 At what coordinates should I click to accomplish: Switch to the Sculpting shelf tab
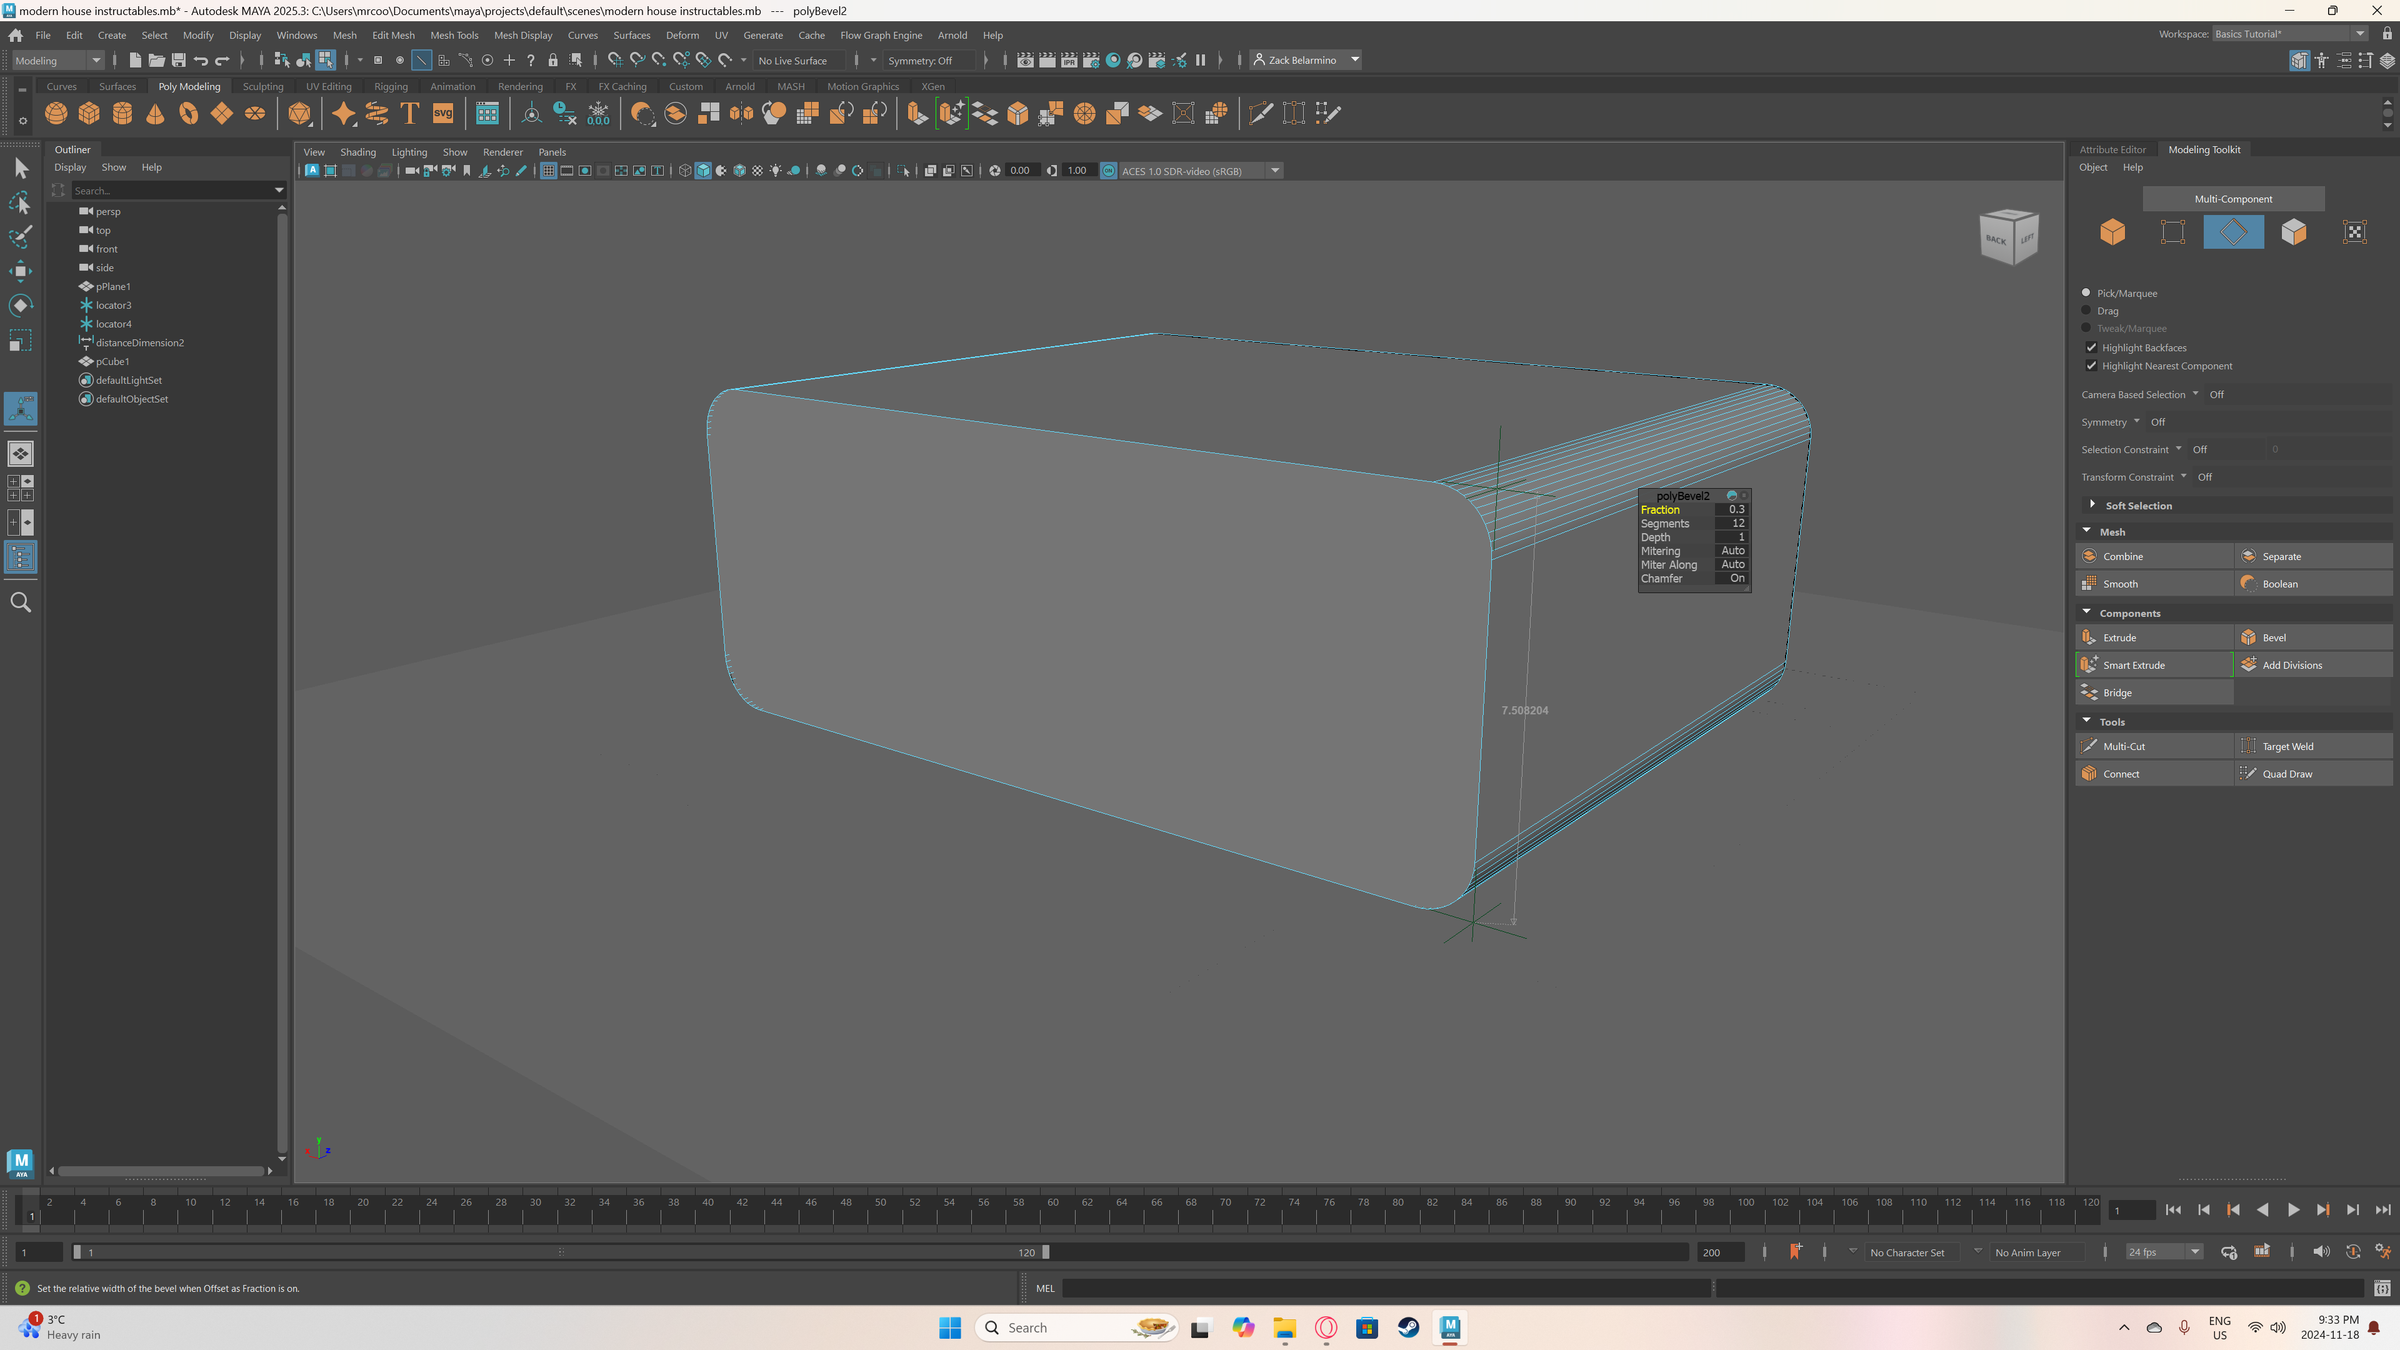[263, 87]
